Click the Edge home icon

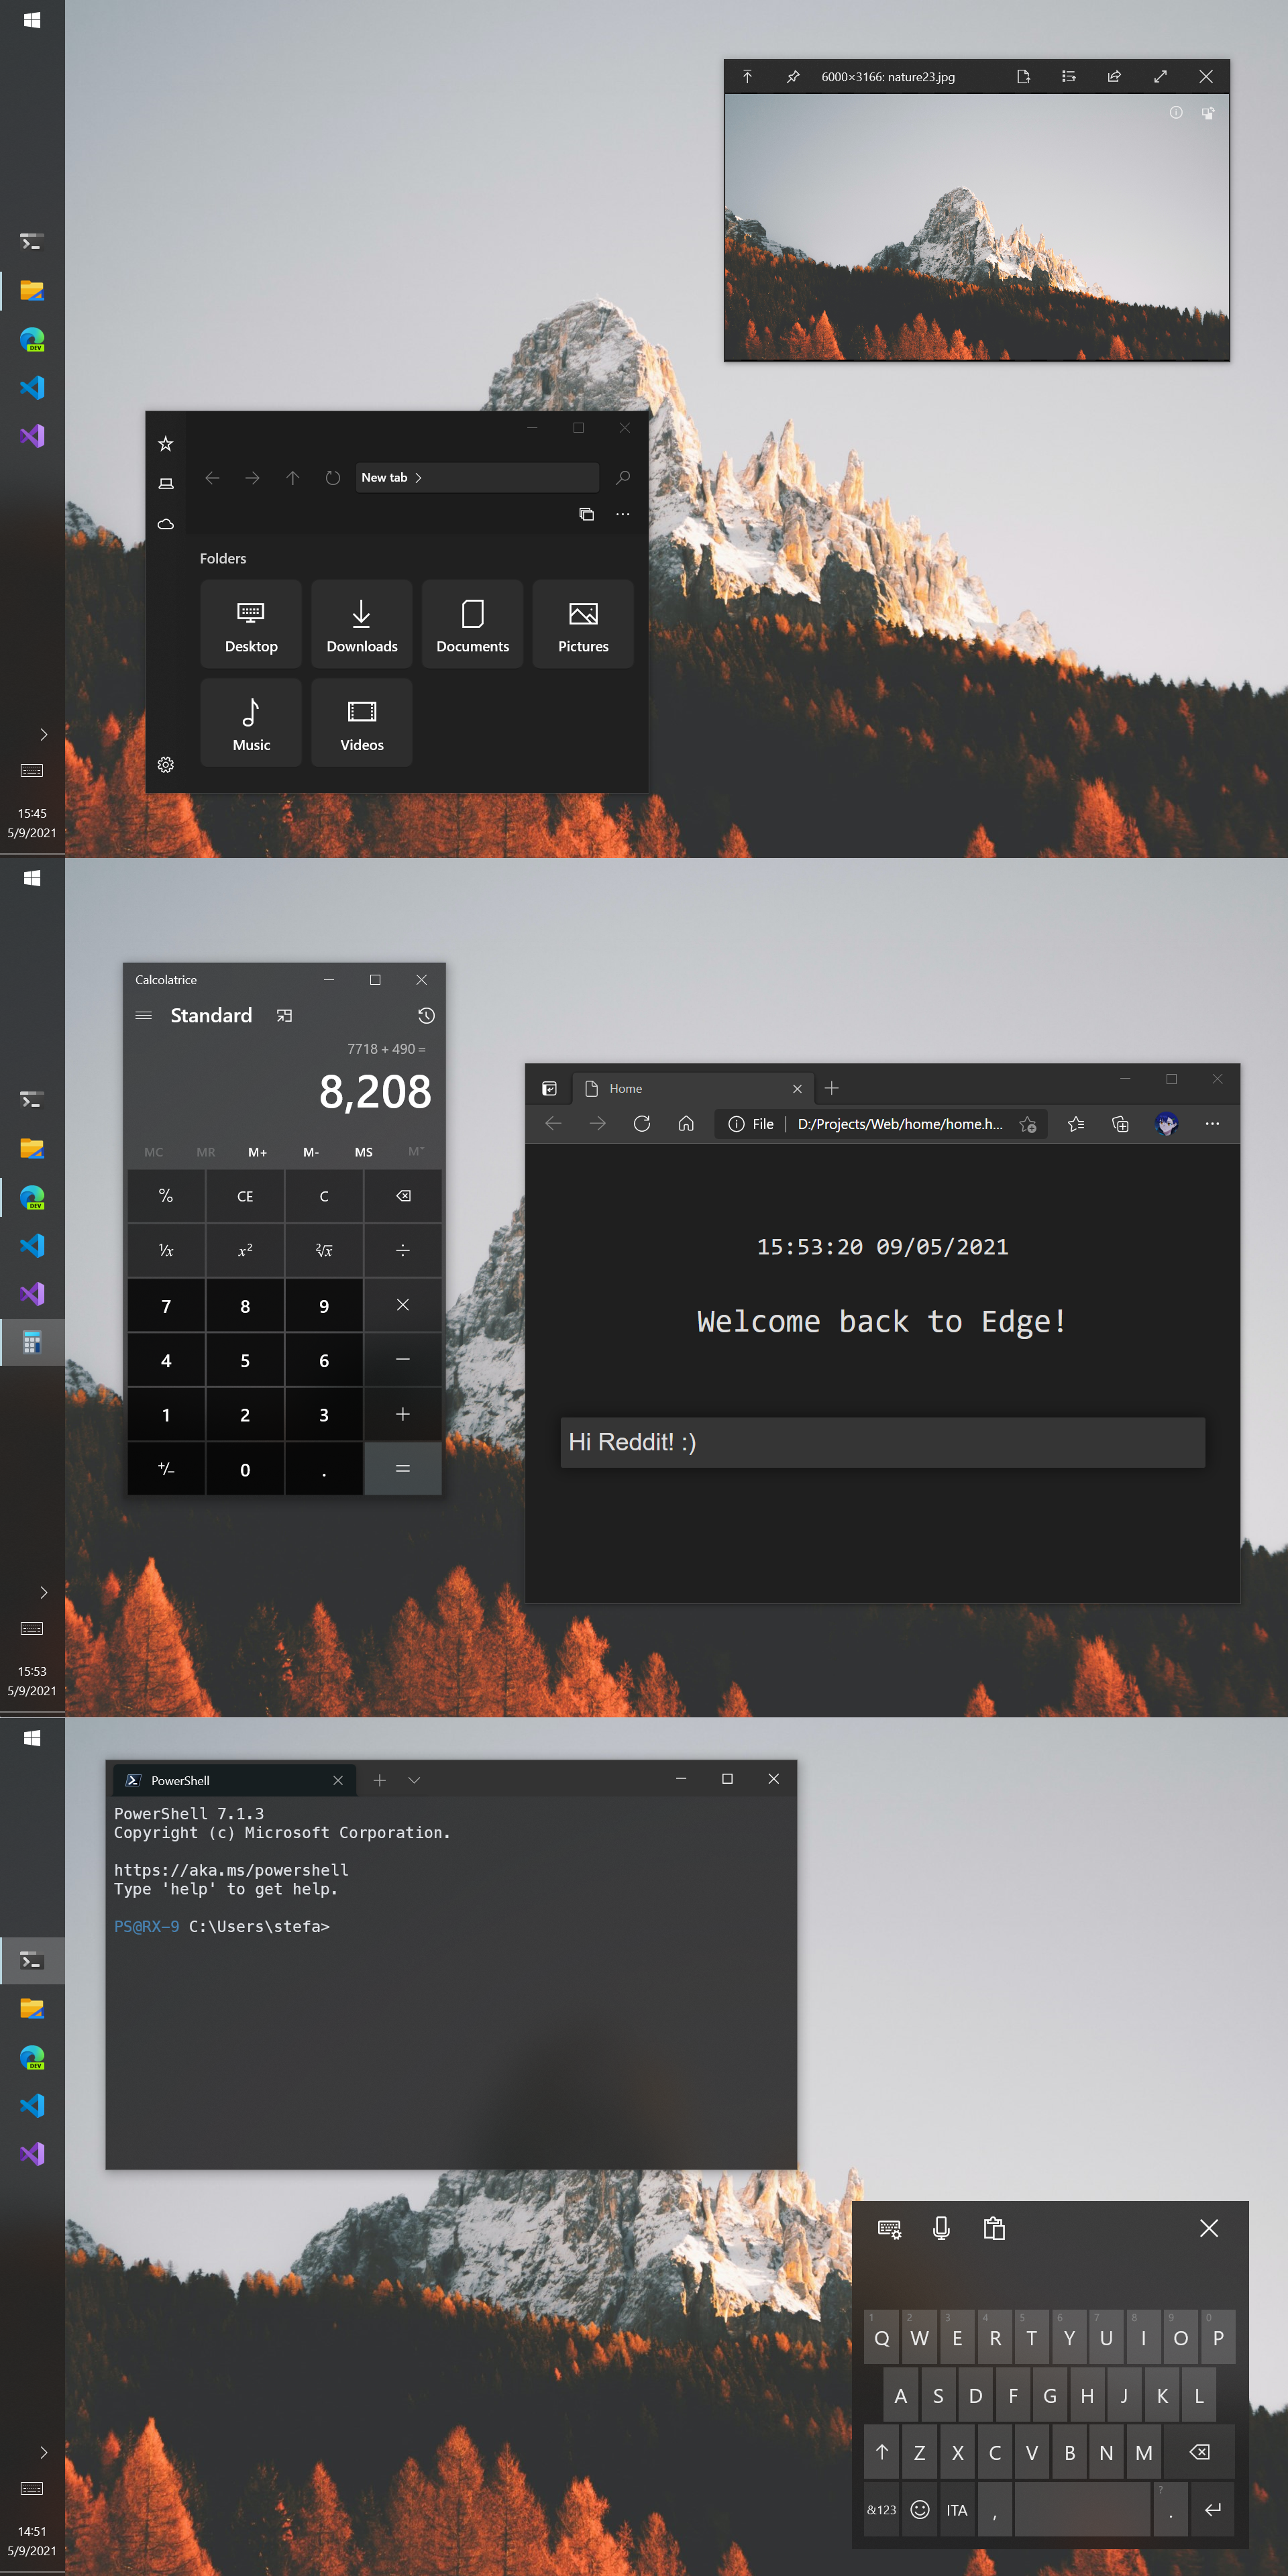(686, 1124)
